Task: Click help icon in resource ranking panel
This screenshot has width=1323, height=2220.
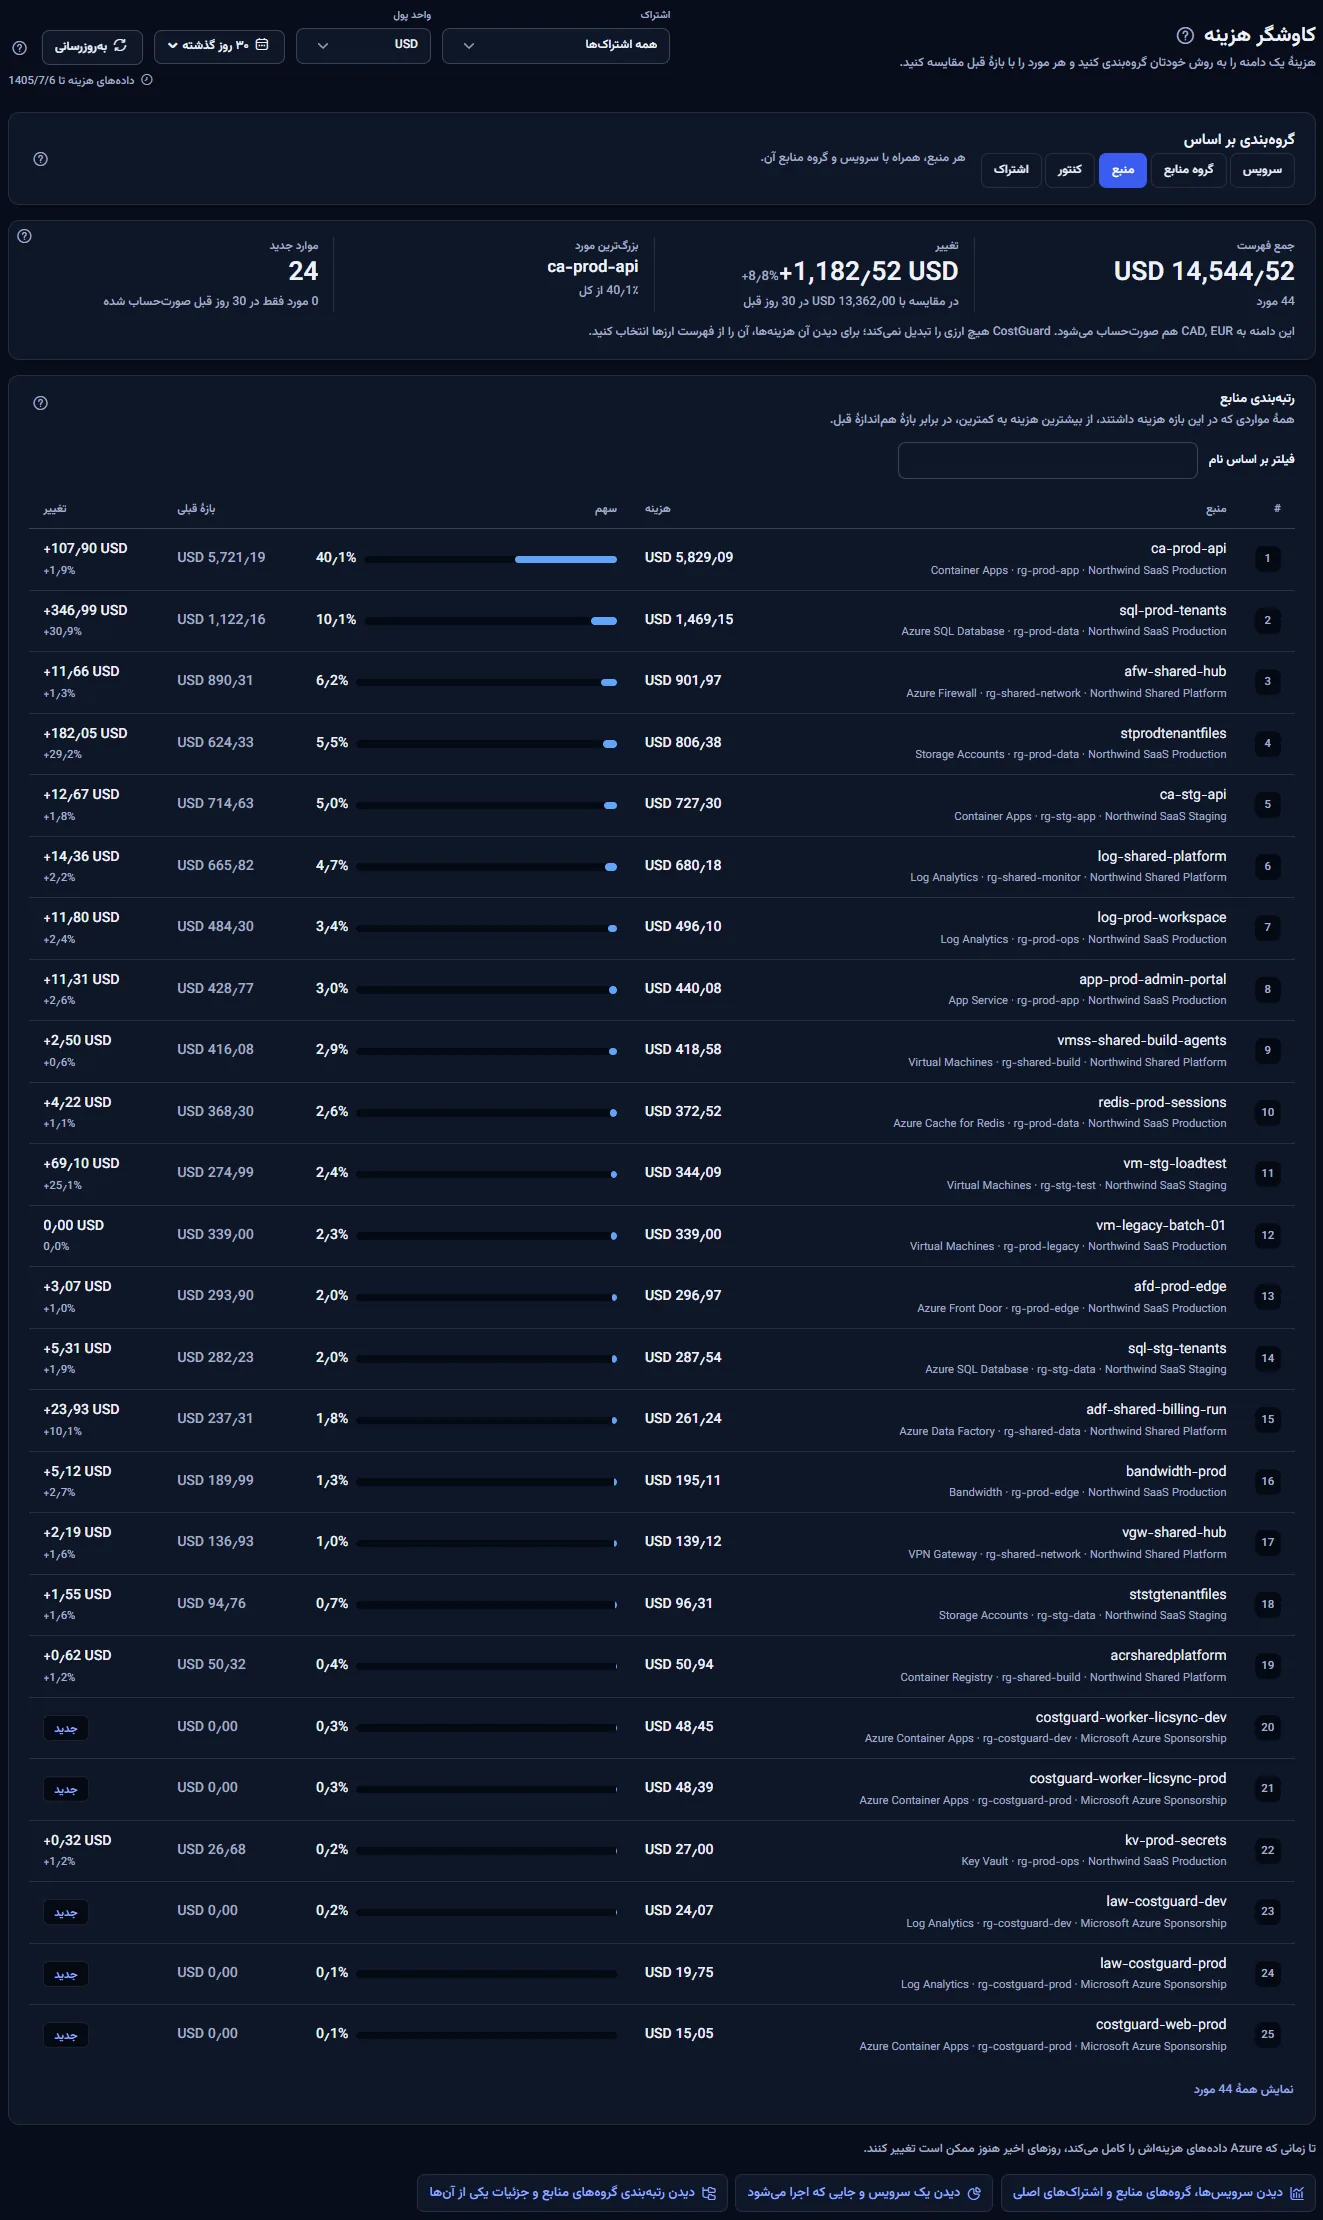Action: point(41,403)
